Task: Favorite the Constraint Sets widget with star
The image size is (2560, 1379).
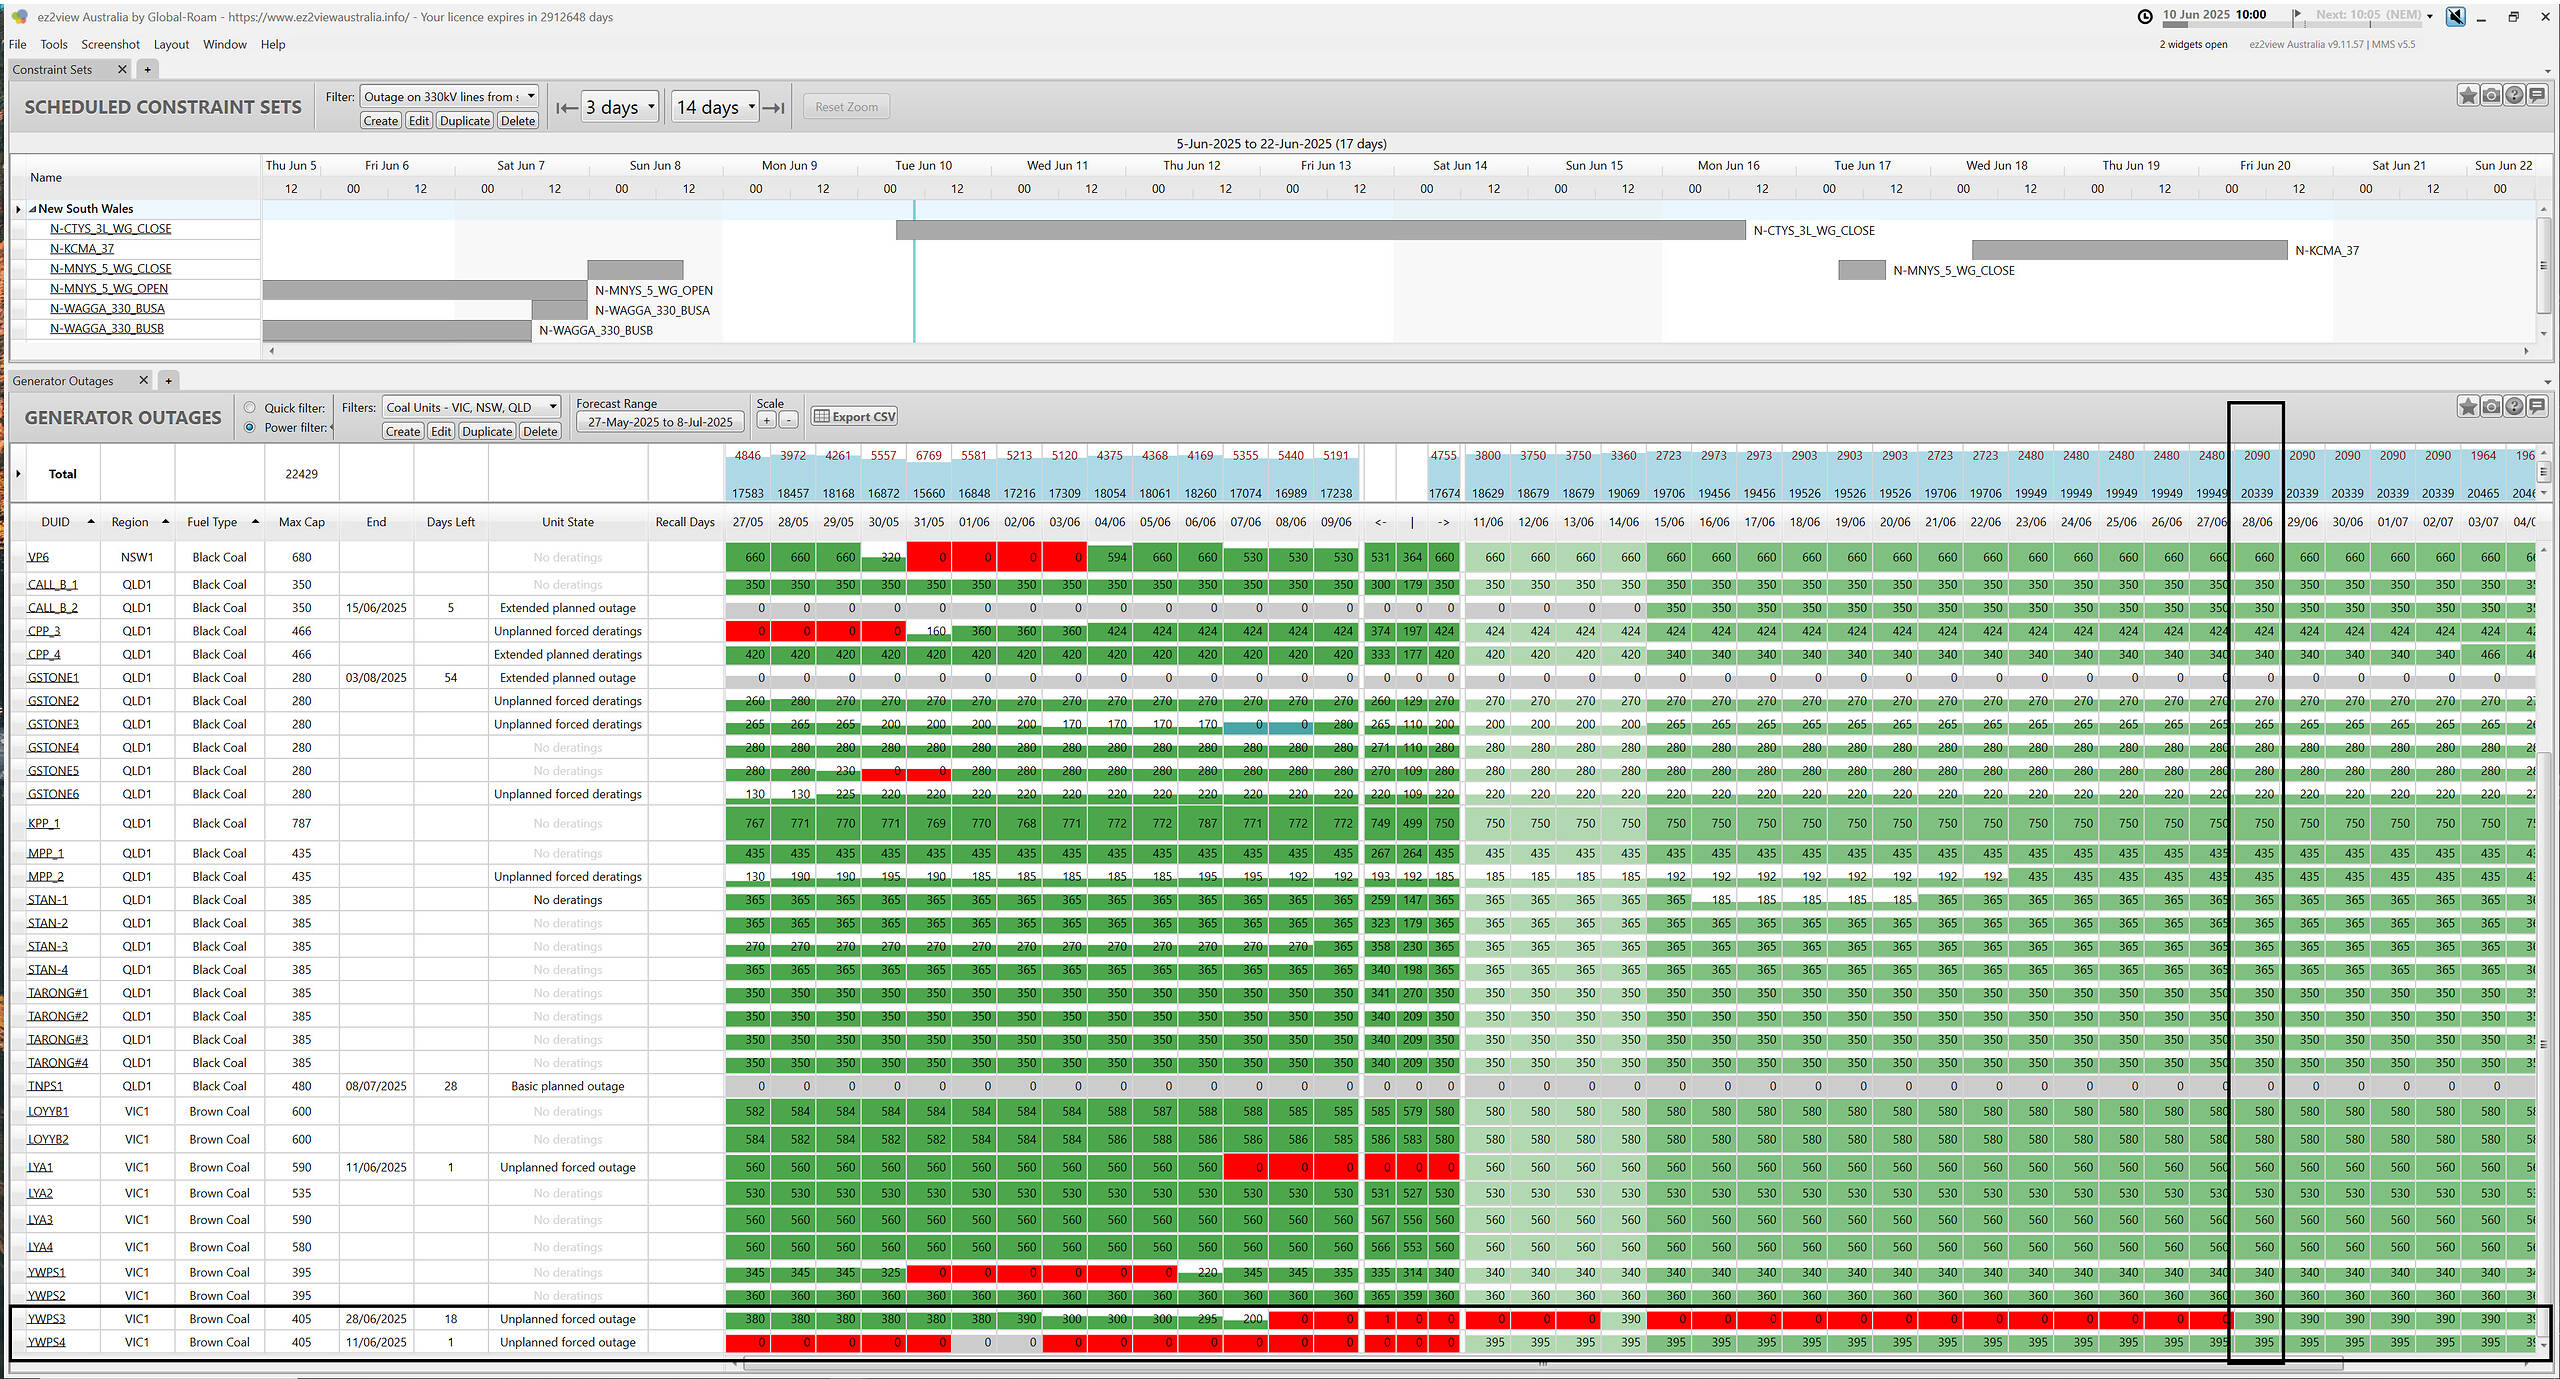Action: [2468, 95]
